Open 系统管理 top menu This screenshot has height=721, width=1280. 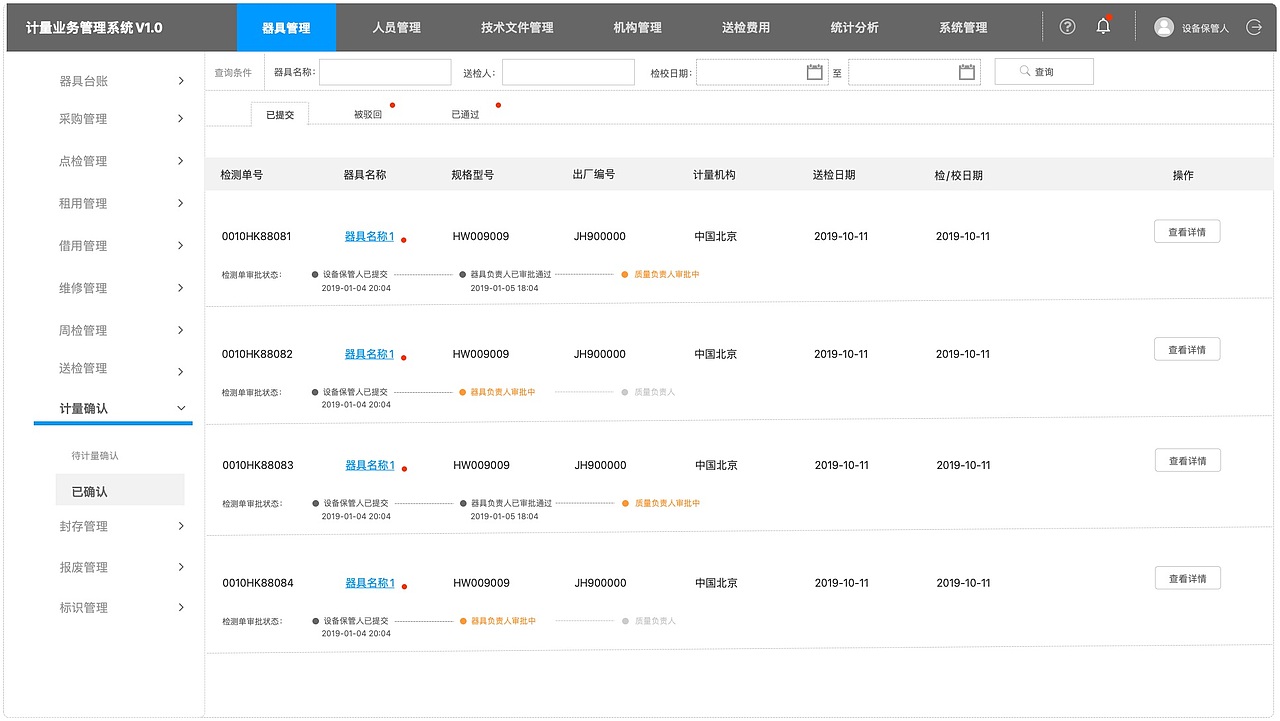(x=963, y=28)
